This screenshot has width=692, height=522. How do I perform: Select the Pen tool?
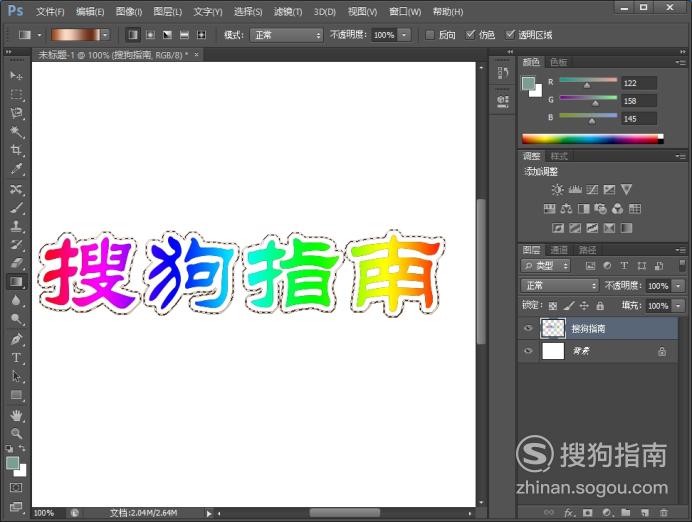(16, 339)
